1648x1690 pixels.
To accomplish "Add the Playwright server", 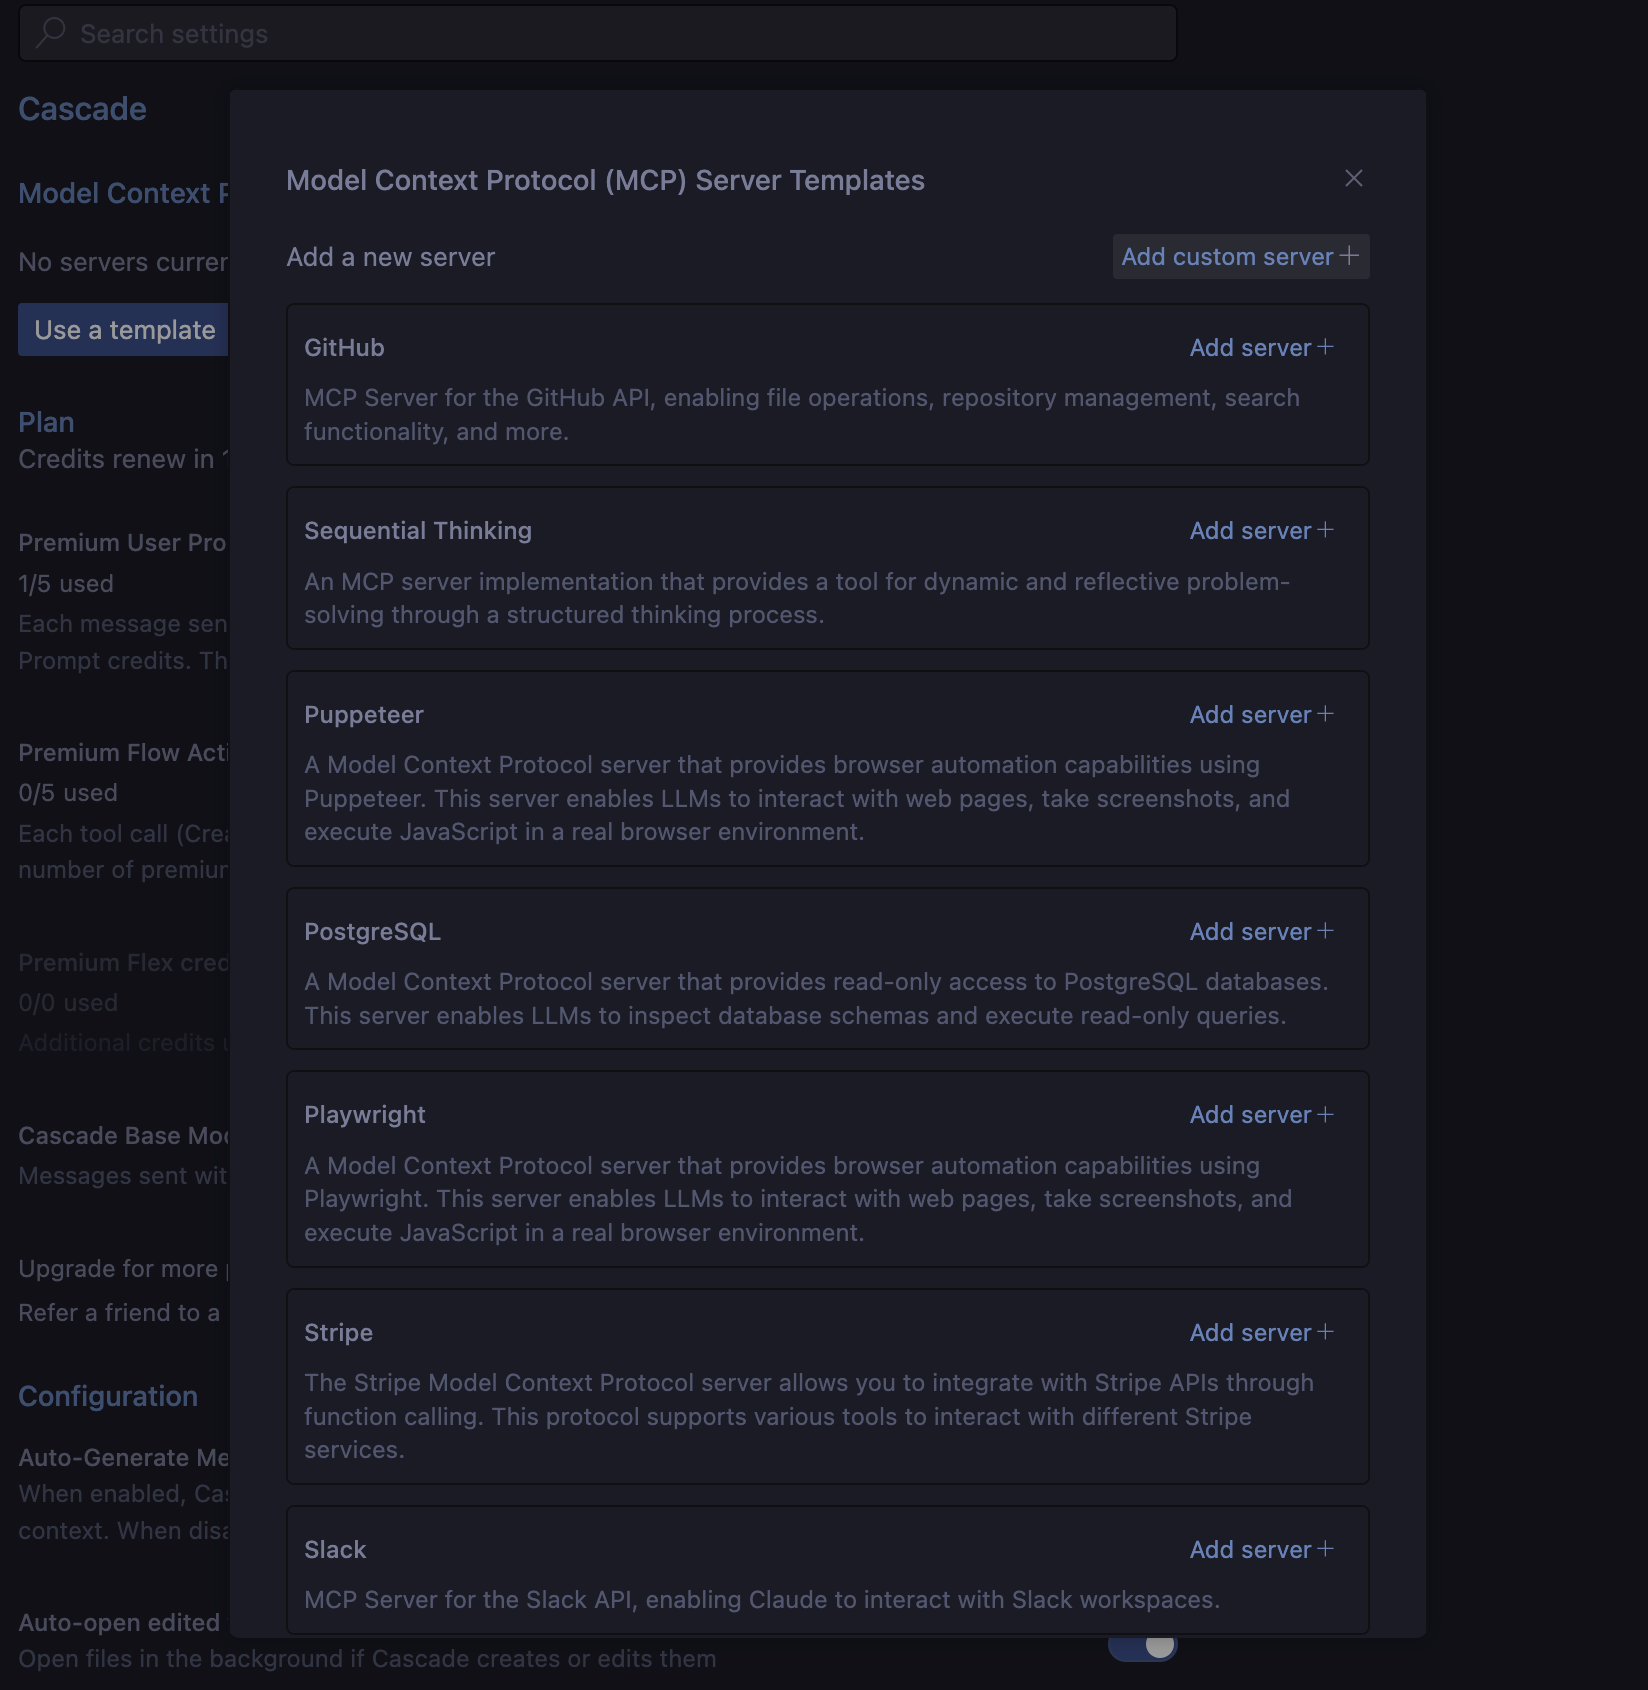I will click(1261, 1115).
